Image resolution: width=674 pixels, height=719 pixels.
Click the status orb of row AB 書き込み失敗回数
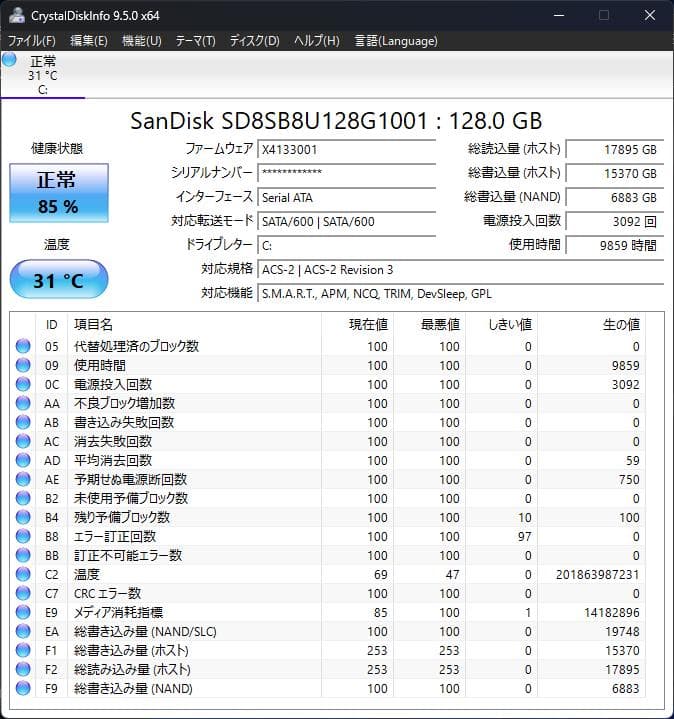tap(23, 422)
